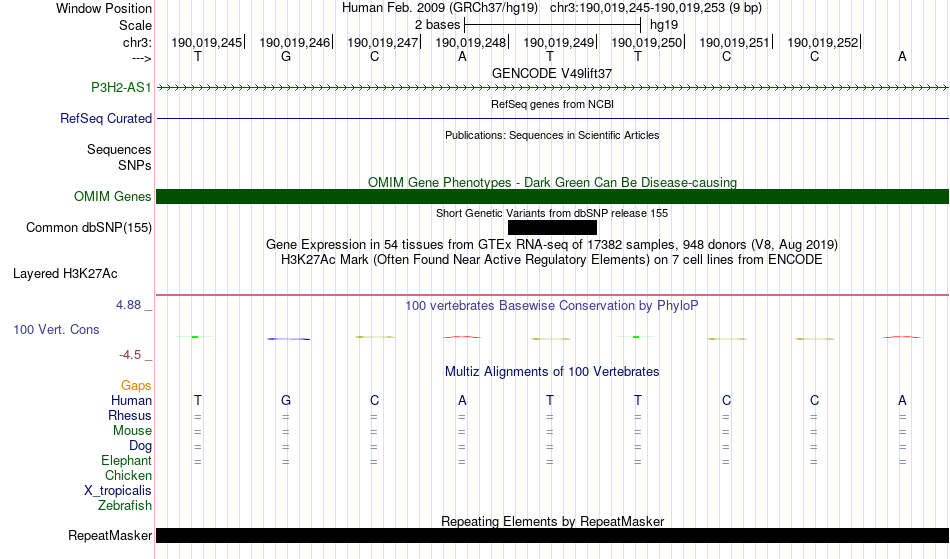This screenshot has width=950, height=559.
Task: Click the hg19 label beside the scale bar
Action: tap(664, 25)
